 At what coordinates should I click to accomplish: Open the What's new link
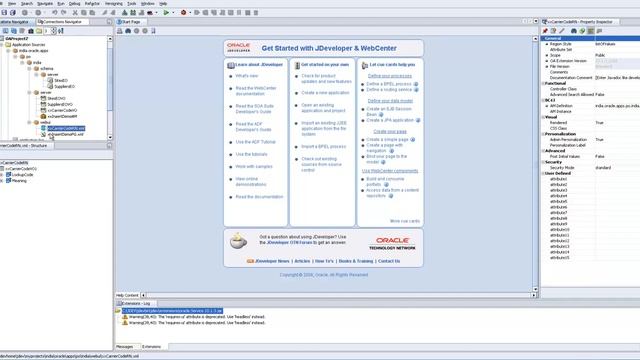point(247,76)
